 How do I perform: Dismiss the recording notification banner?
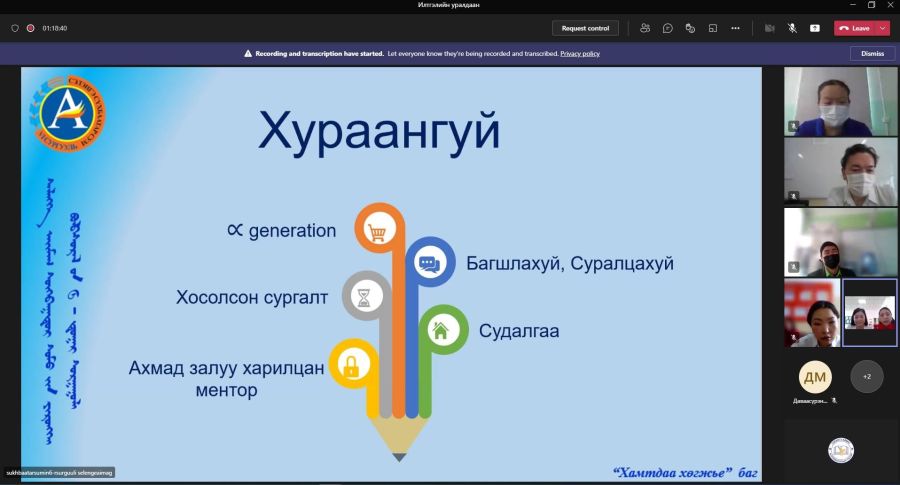(872, 53)
